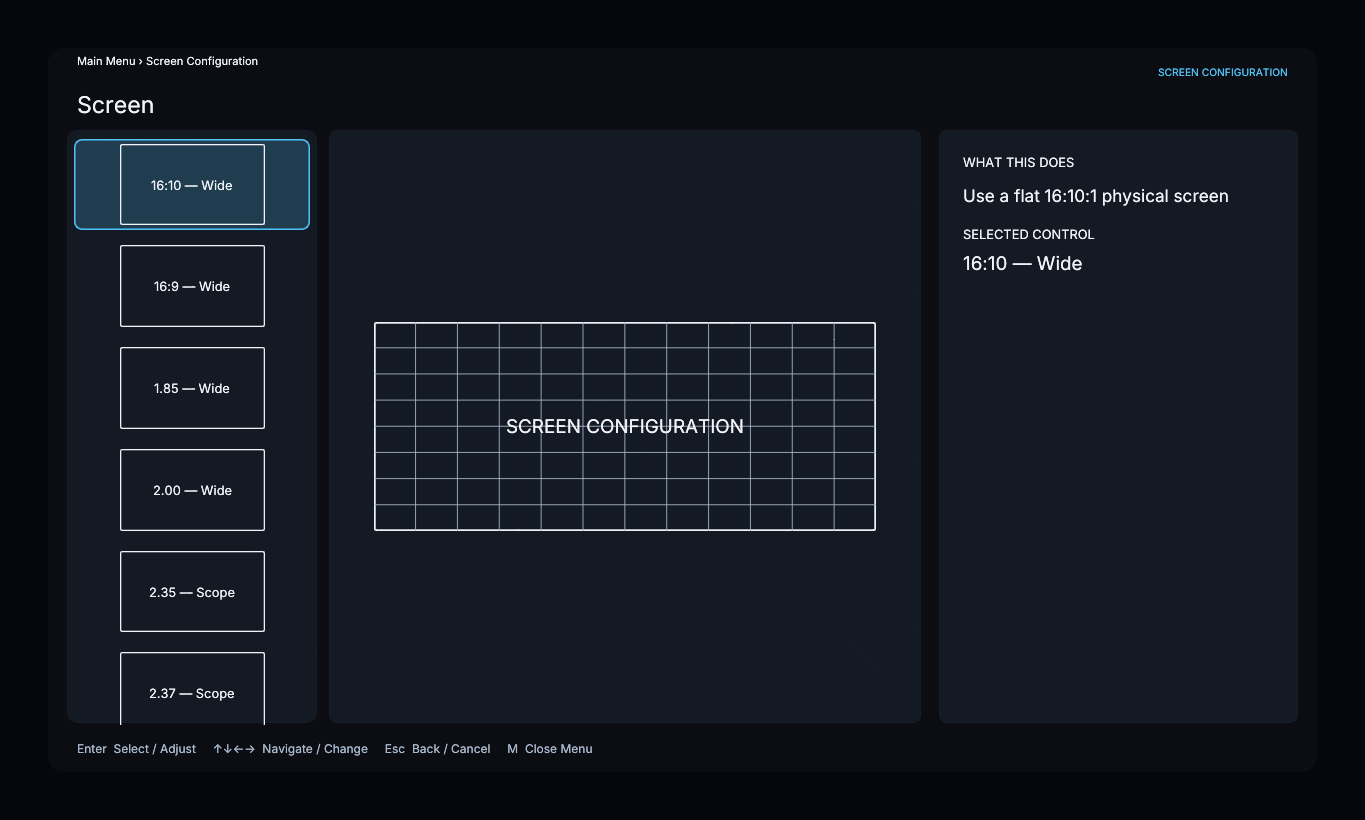Choose the 2.35 — Scope format
Viewport: 1365px width, 820px height.
[192, 592]
